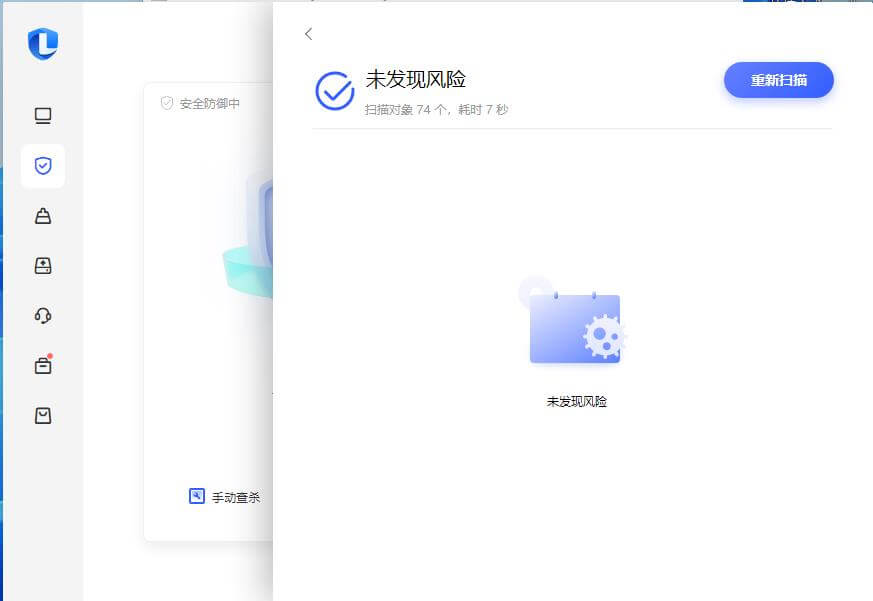Go back using the left arrow
The width and height of the screenshot is (873, 601).
point(308,34)
